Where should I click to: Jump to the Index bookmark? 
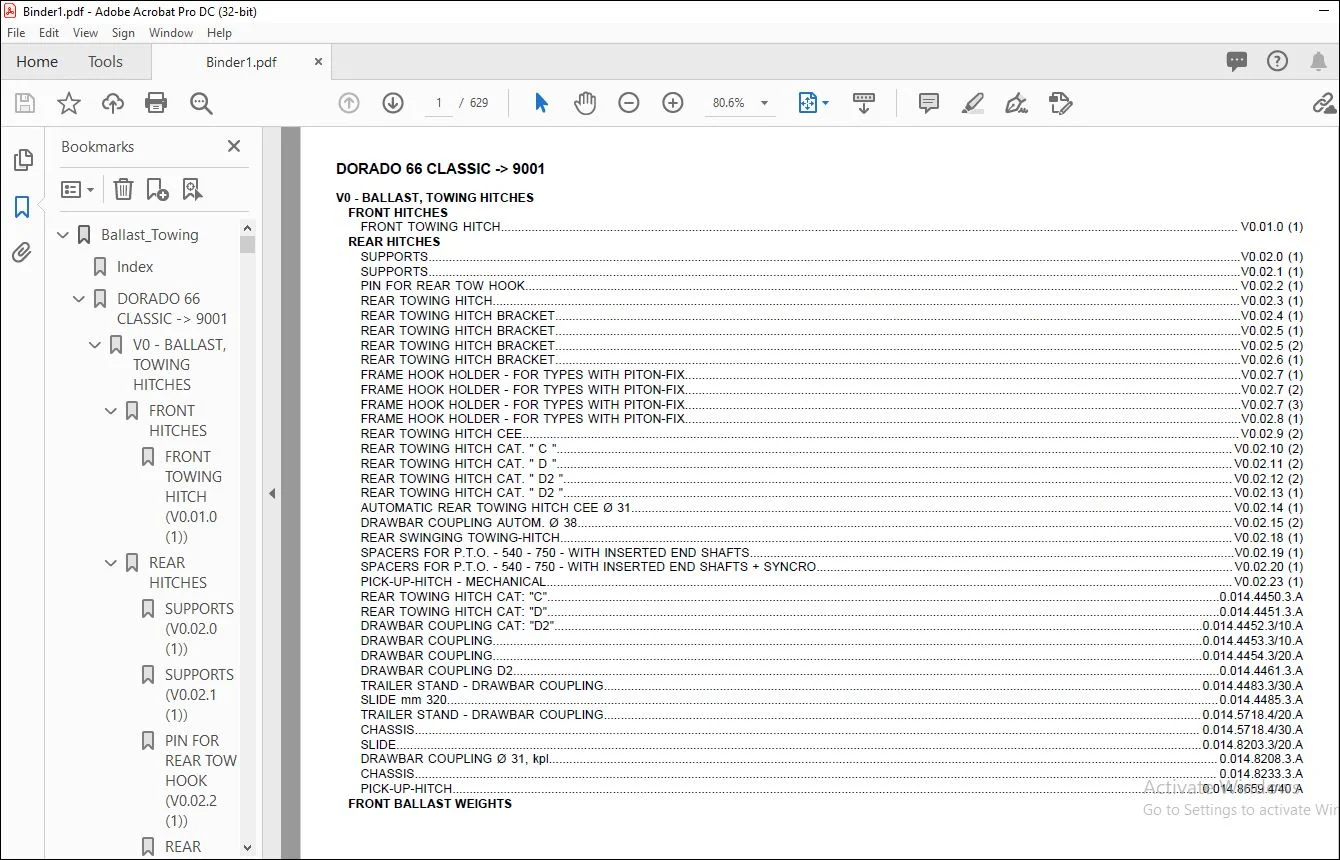135,267
